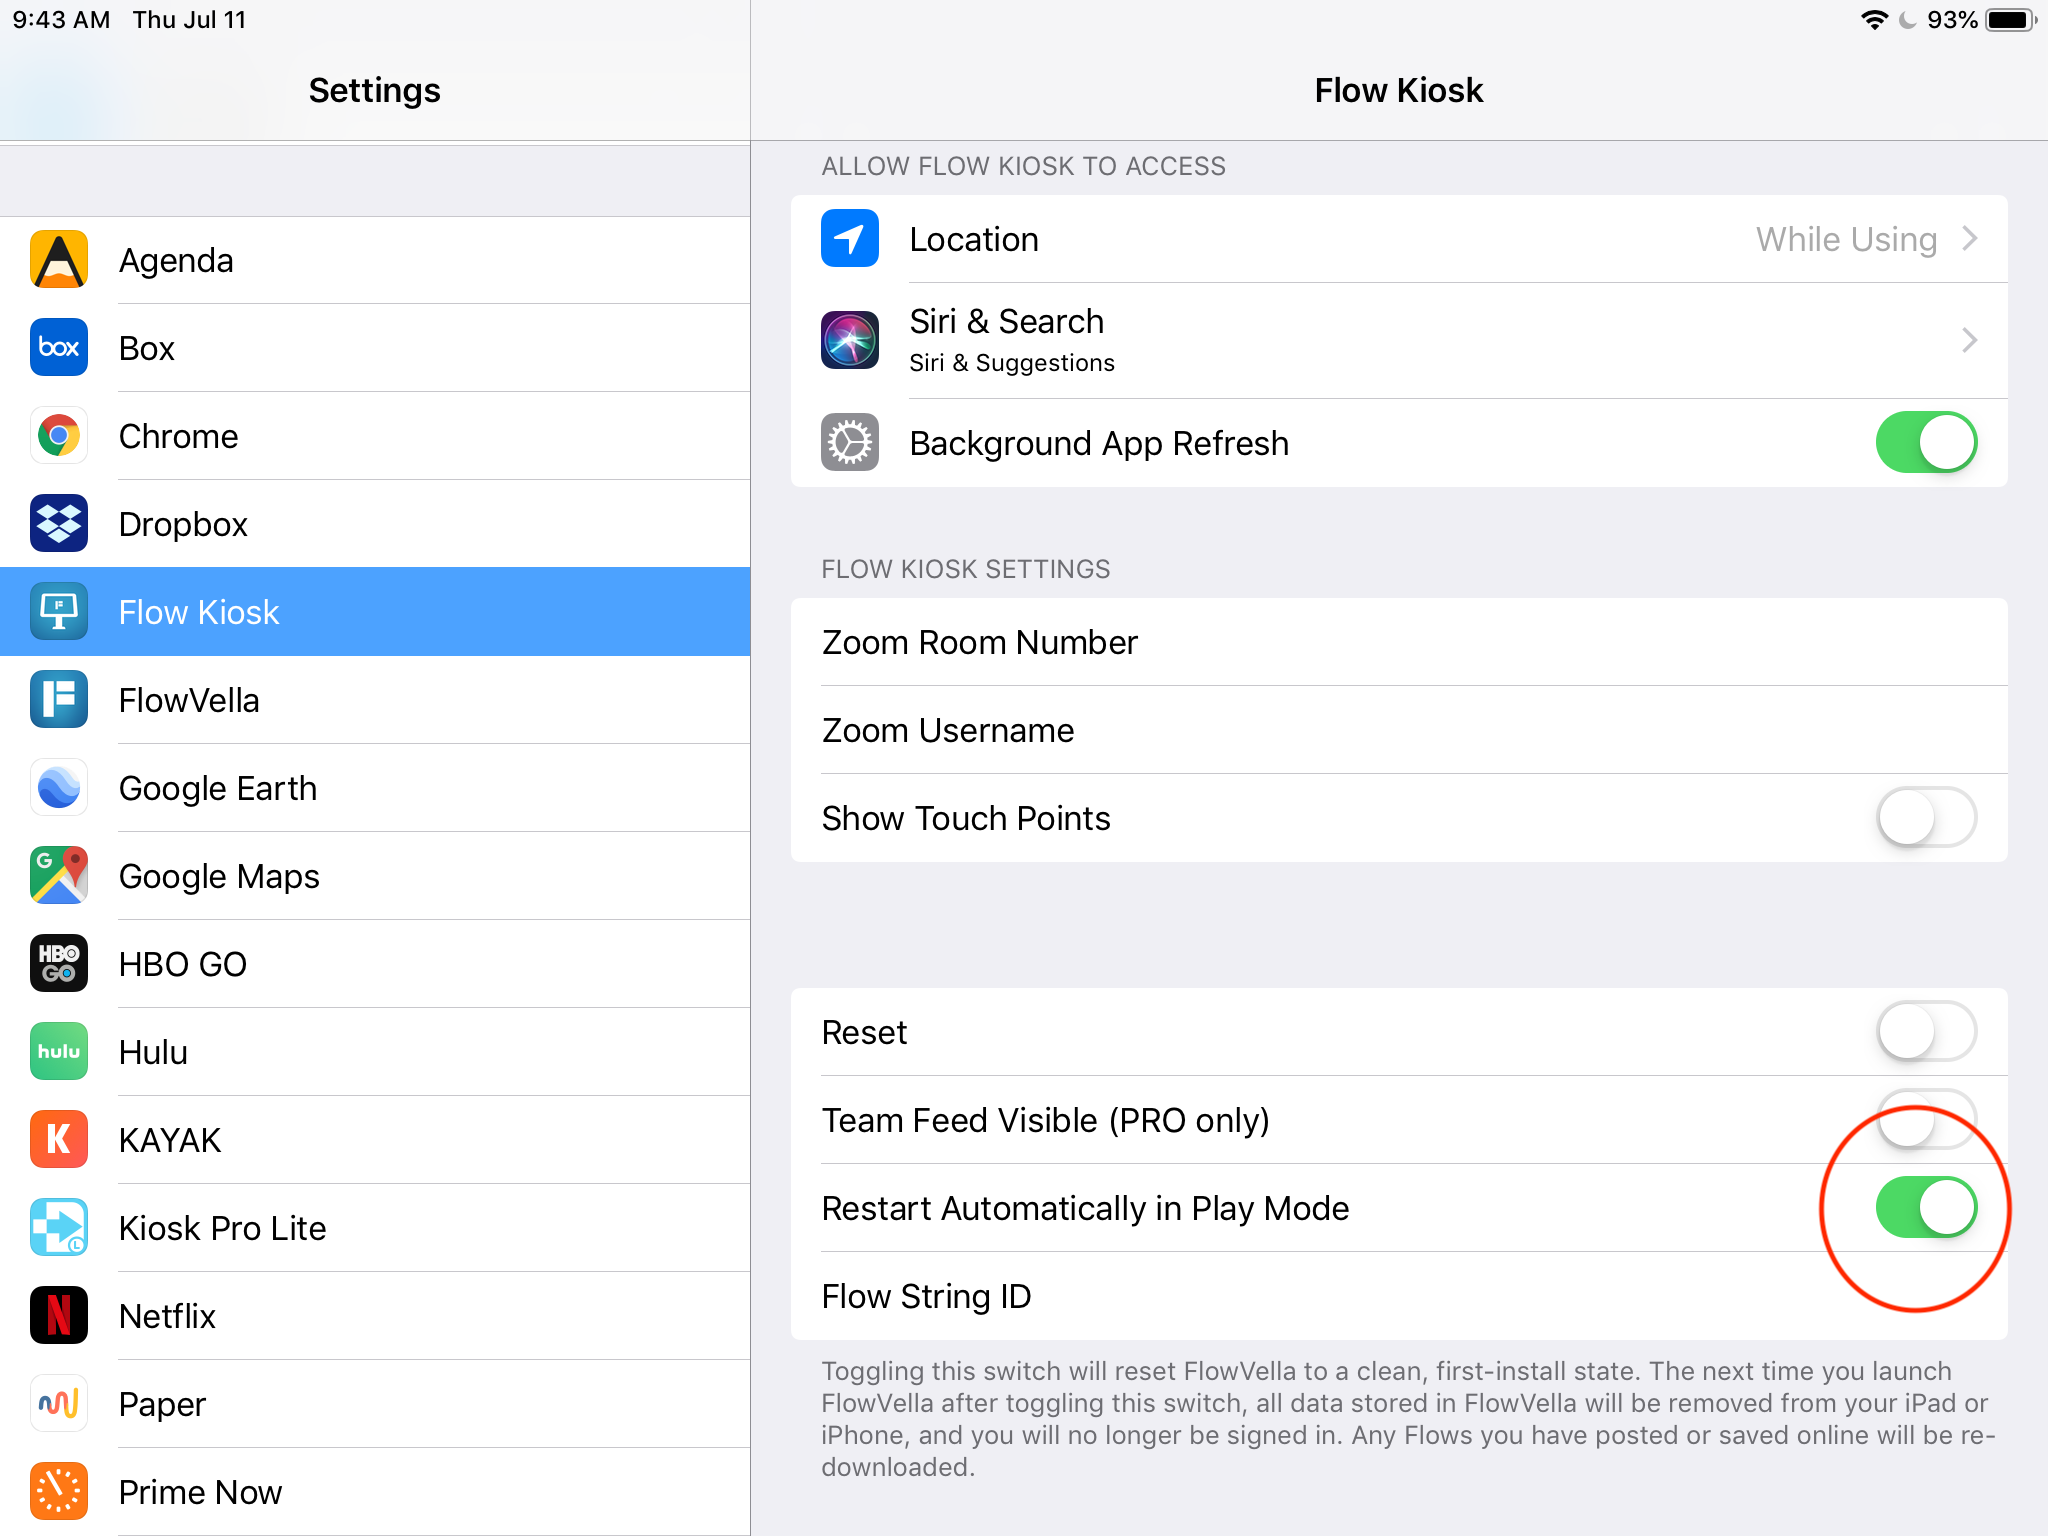Select Box in the settings list
This screenshot has width=2048, height=1536.
(375, 348)
